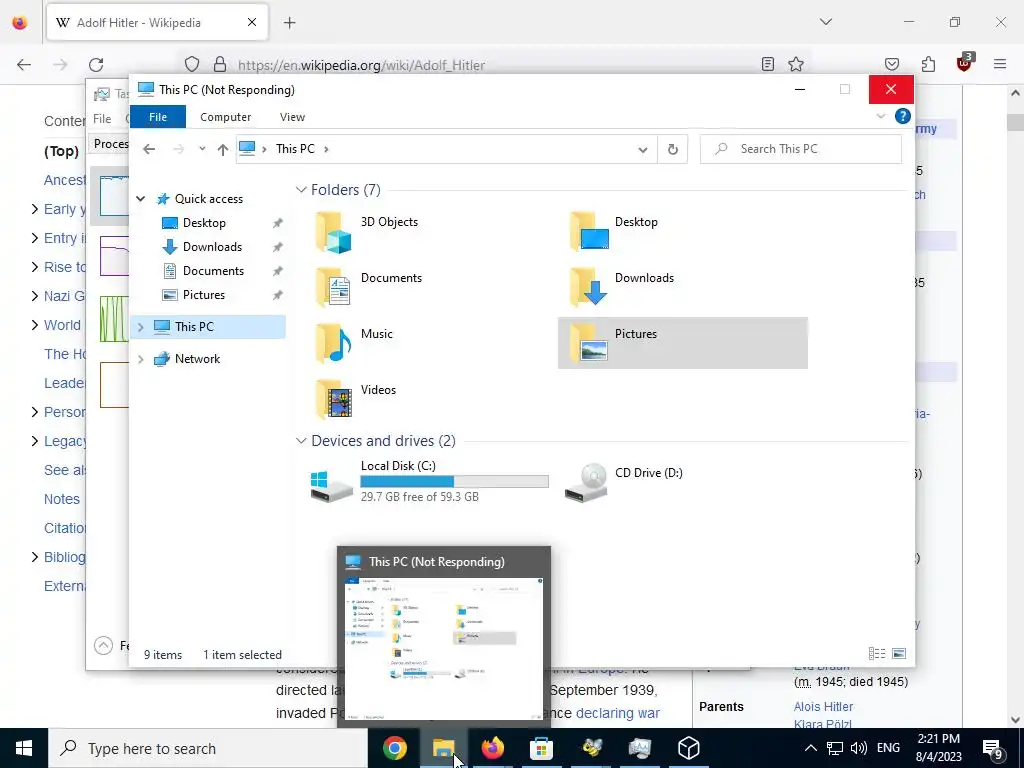Select Adolf Hitler Wikipedia browser tab
The width and height of the screenshot is (1024, 768).
157,23
